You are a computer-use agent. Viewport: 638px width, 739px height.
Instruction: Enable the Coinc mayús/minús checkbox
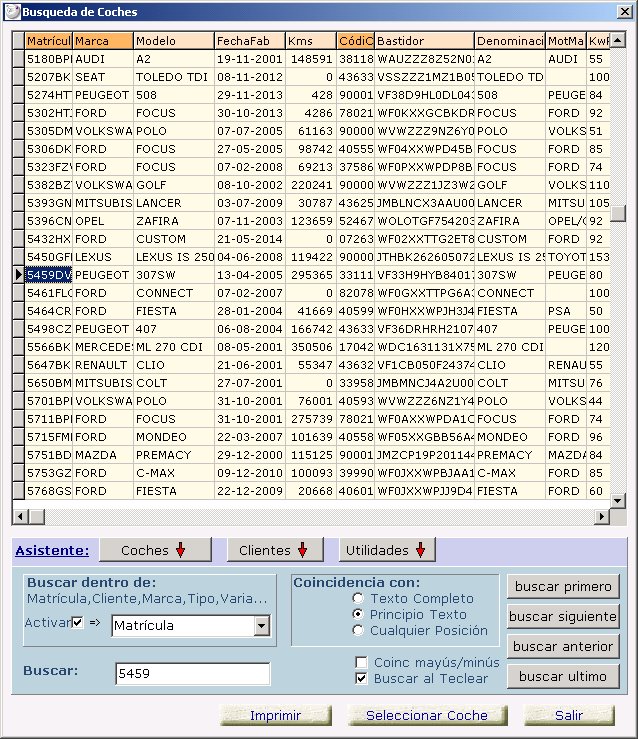361,663
